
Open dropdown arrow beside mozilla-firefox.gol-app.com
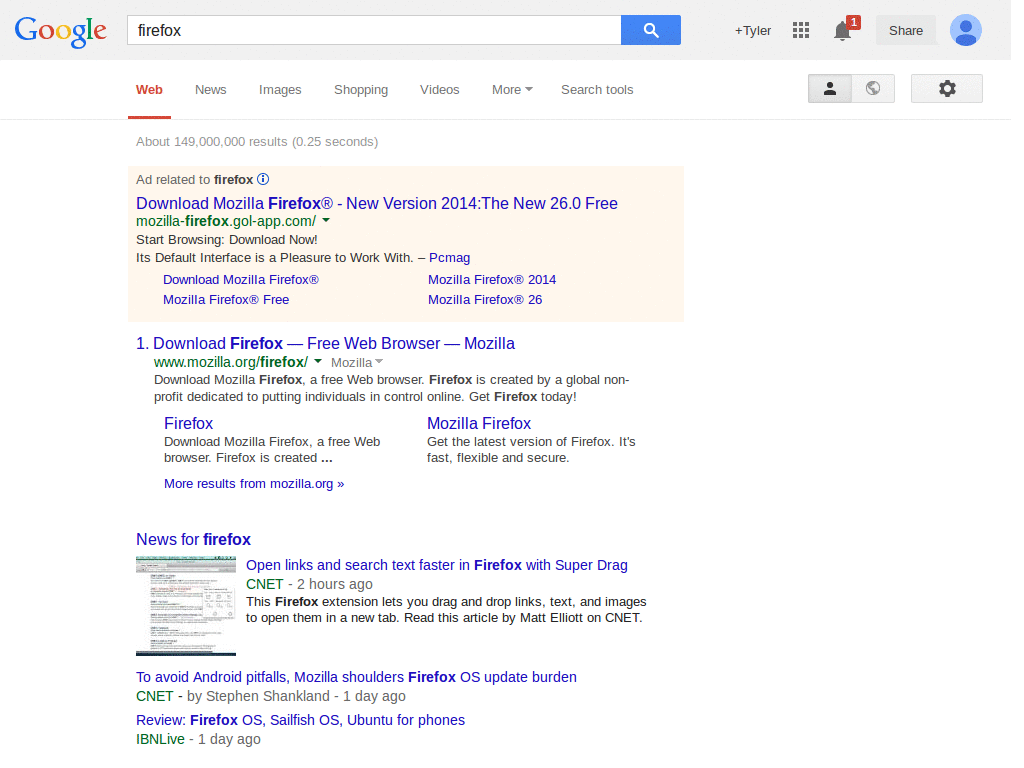(326, 221)
